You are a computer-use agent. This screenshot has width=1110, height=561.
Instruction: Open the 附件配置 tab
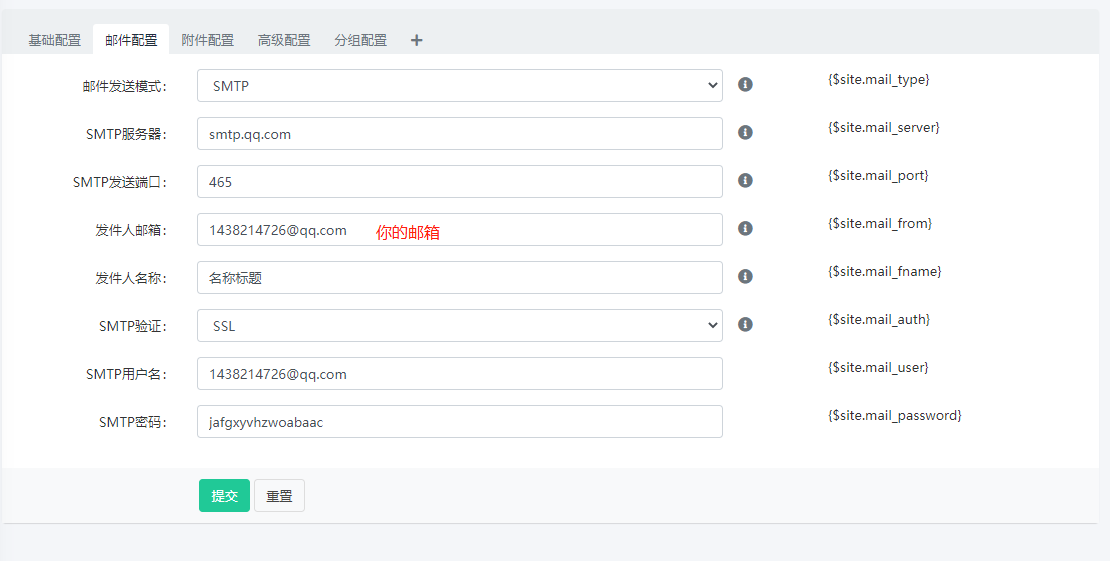pyautogui.click(x=207, y=40)
